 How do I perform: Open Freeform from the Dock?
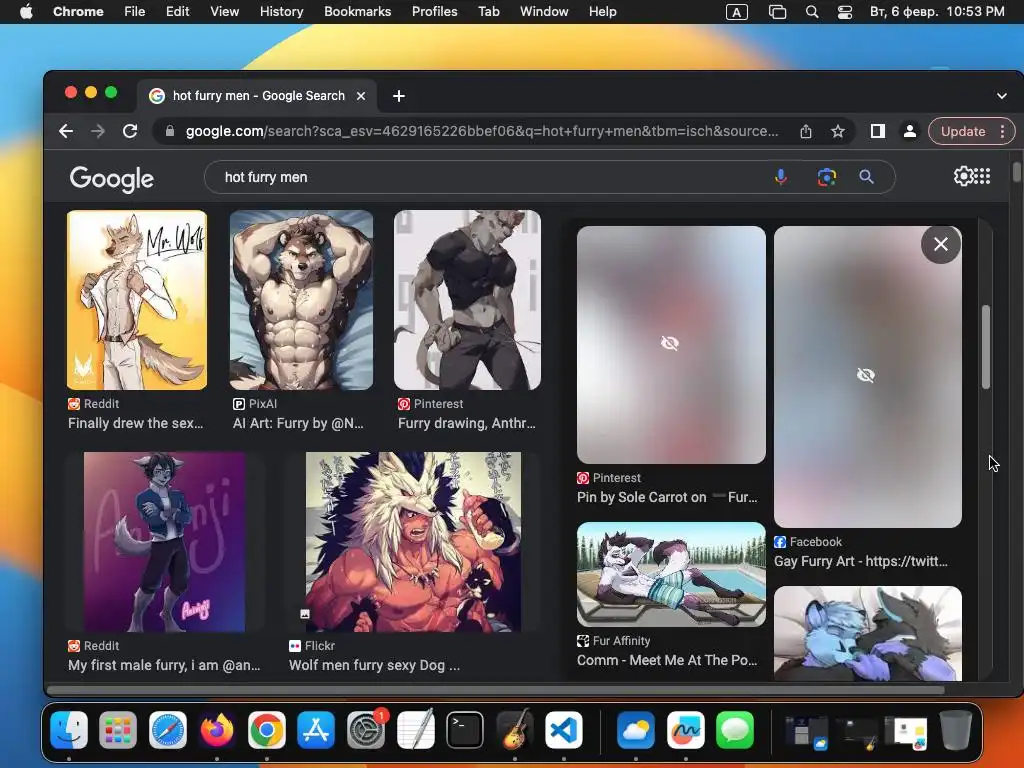coord(686,729)
